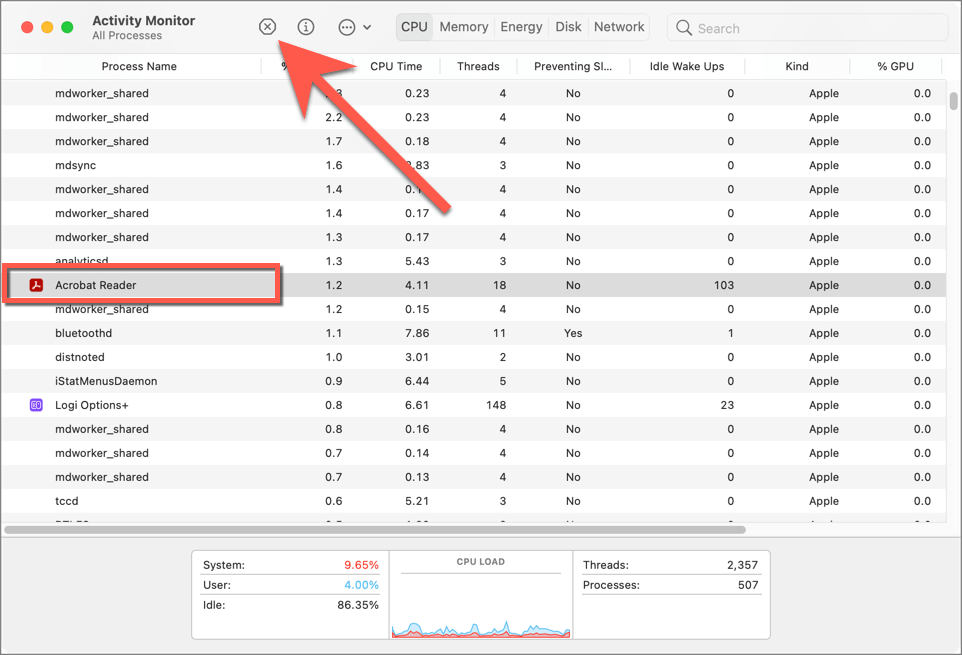The width and height of the screenshot is (962, 655).
Task: Sort by the Threads column header
Action: pyautogui.click(x=478, y=66)
